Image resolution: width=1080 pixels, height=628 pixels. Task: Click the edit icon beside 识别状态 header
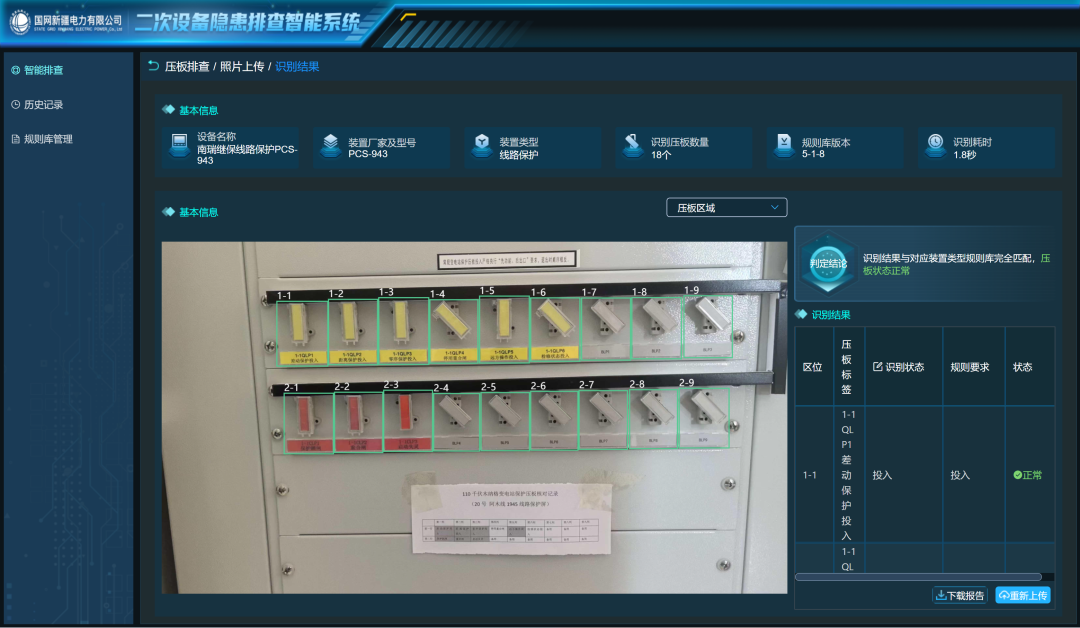click(878, 366)
